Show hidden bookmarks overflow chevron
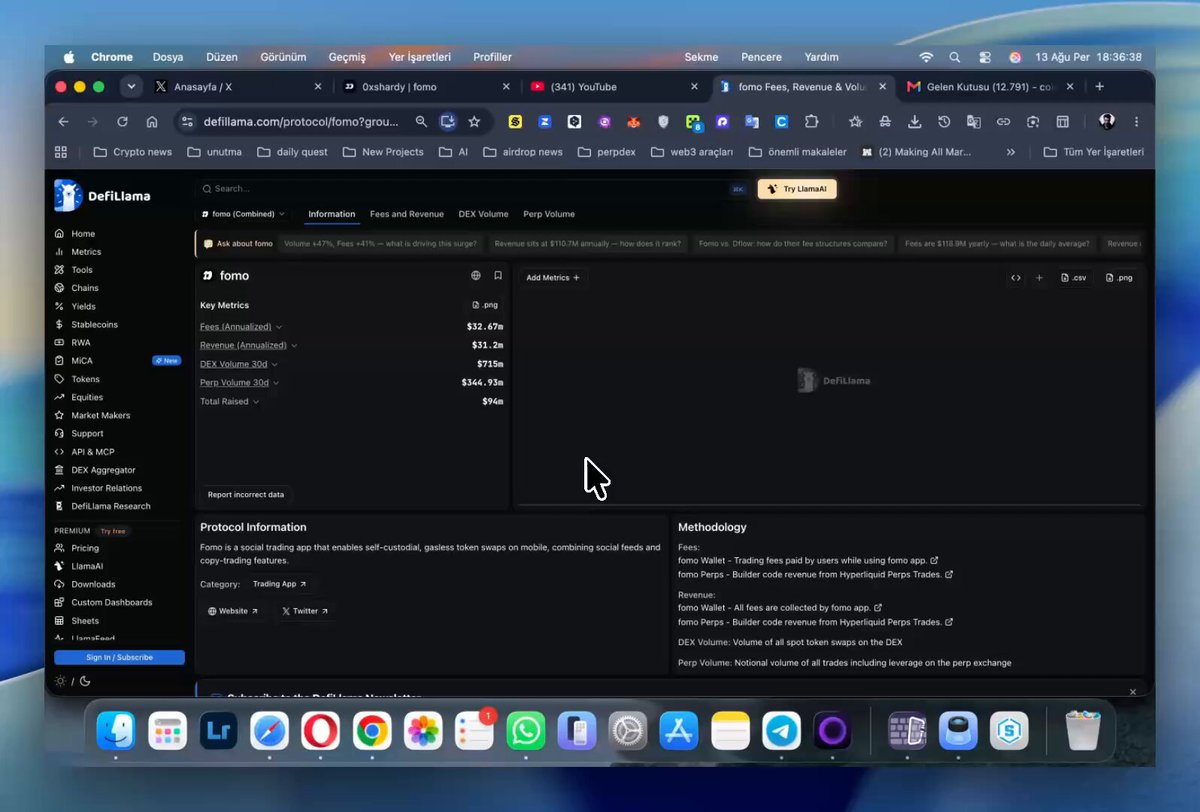 (1010, 152)
